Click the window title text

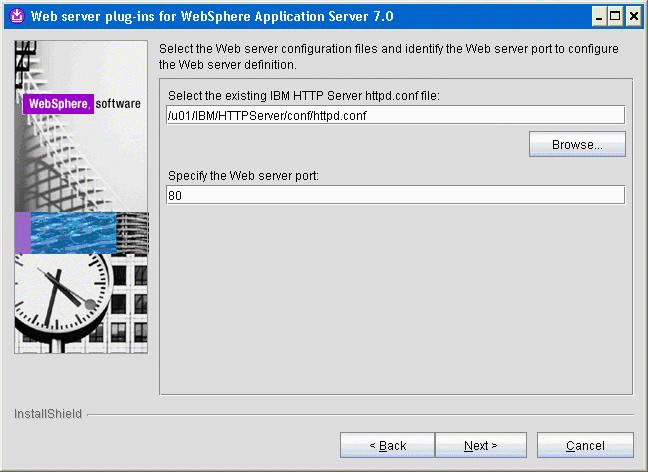[x=212, y=17]
